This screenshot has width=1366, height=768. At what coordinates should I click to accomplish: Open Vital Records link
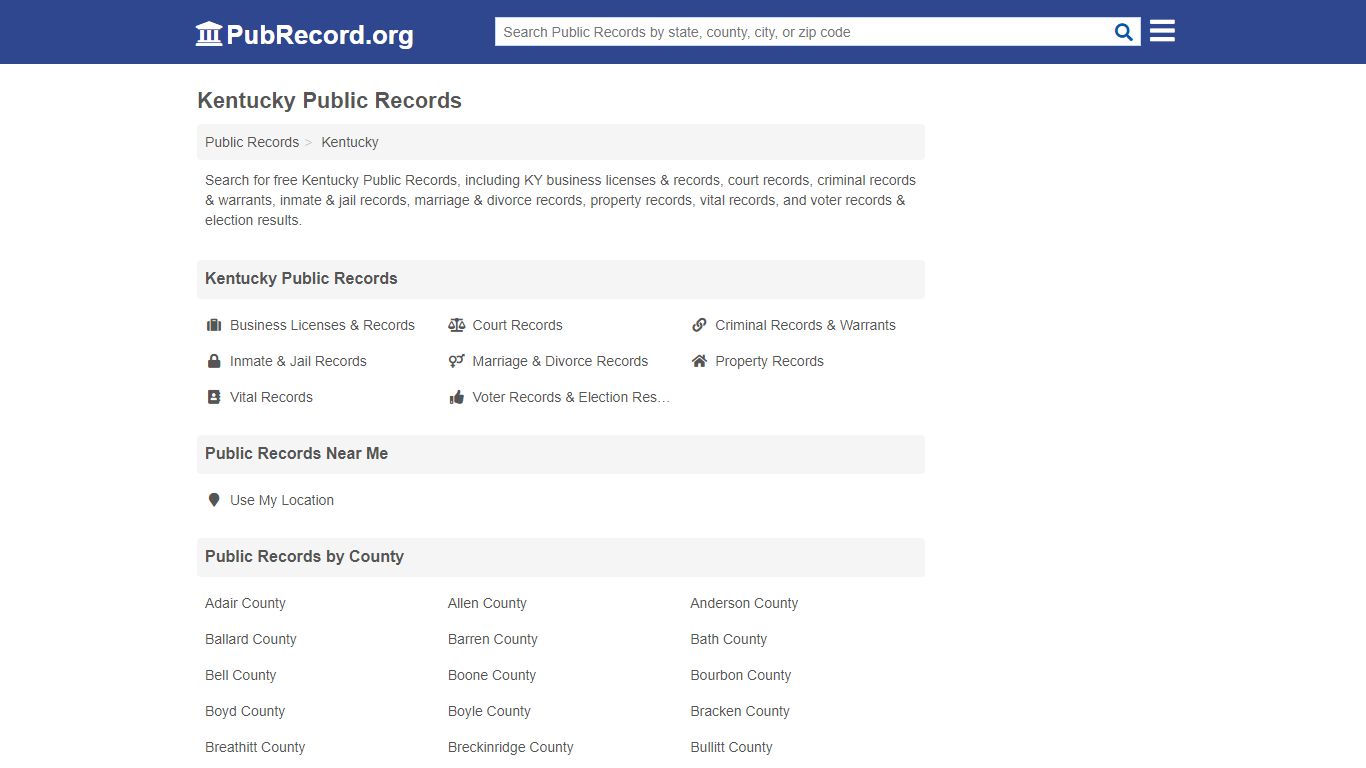click(271, 397)
